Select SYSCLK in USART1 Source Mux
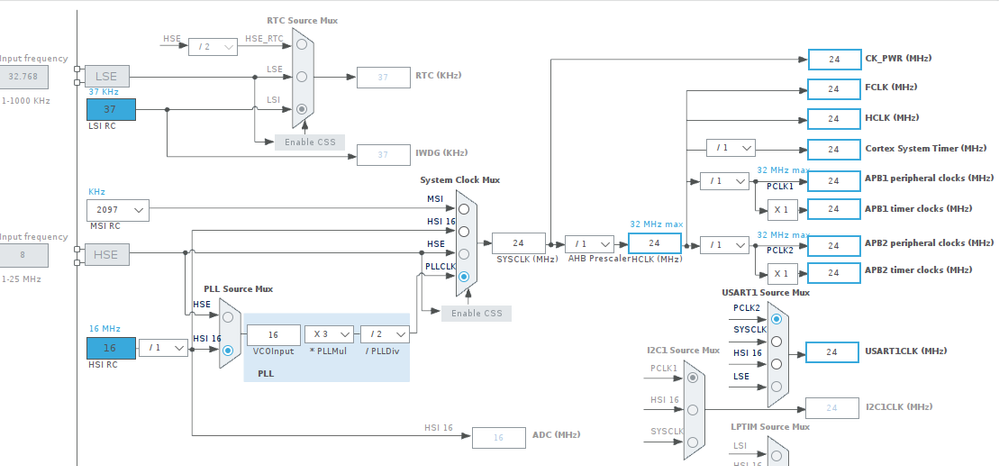 point(776,342)
